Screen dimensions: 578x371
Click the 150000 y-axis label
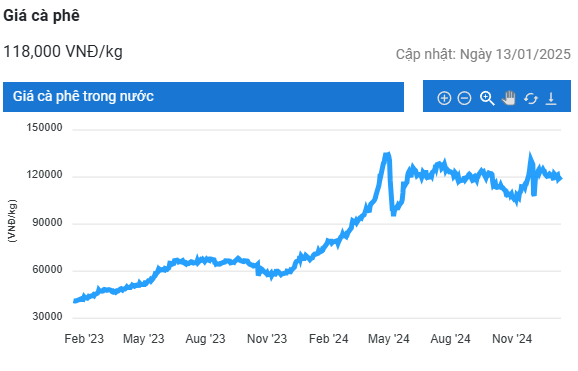tap(44, 128)
